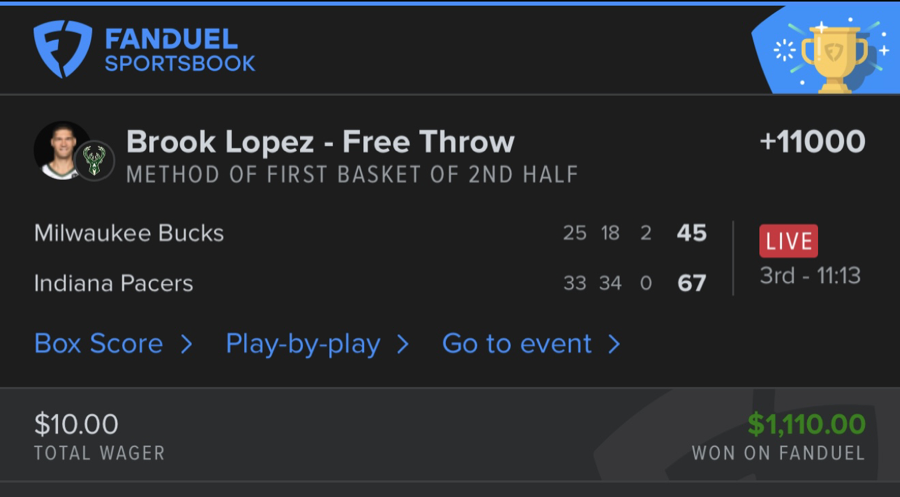Click the chevron next to Box Score
Image resolution: width=900 pixels, height=497 pixels.
186,345
